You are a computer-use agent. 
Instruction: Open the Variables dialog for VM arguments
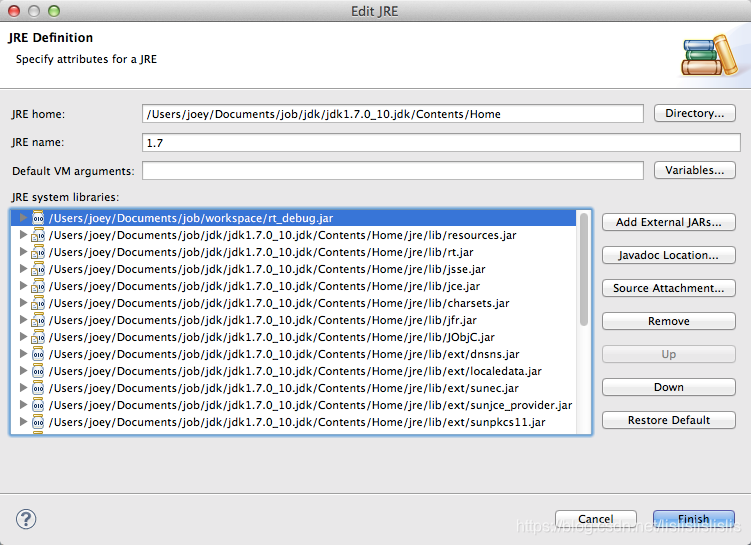pos(694,170)
